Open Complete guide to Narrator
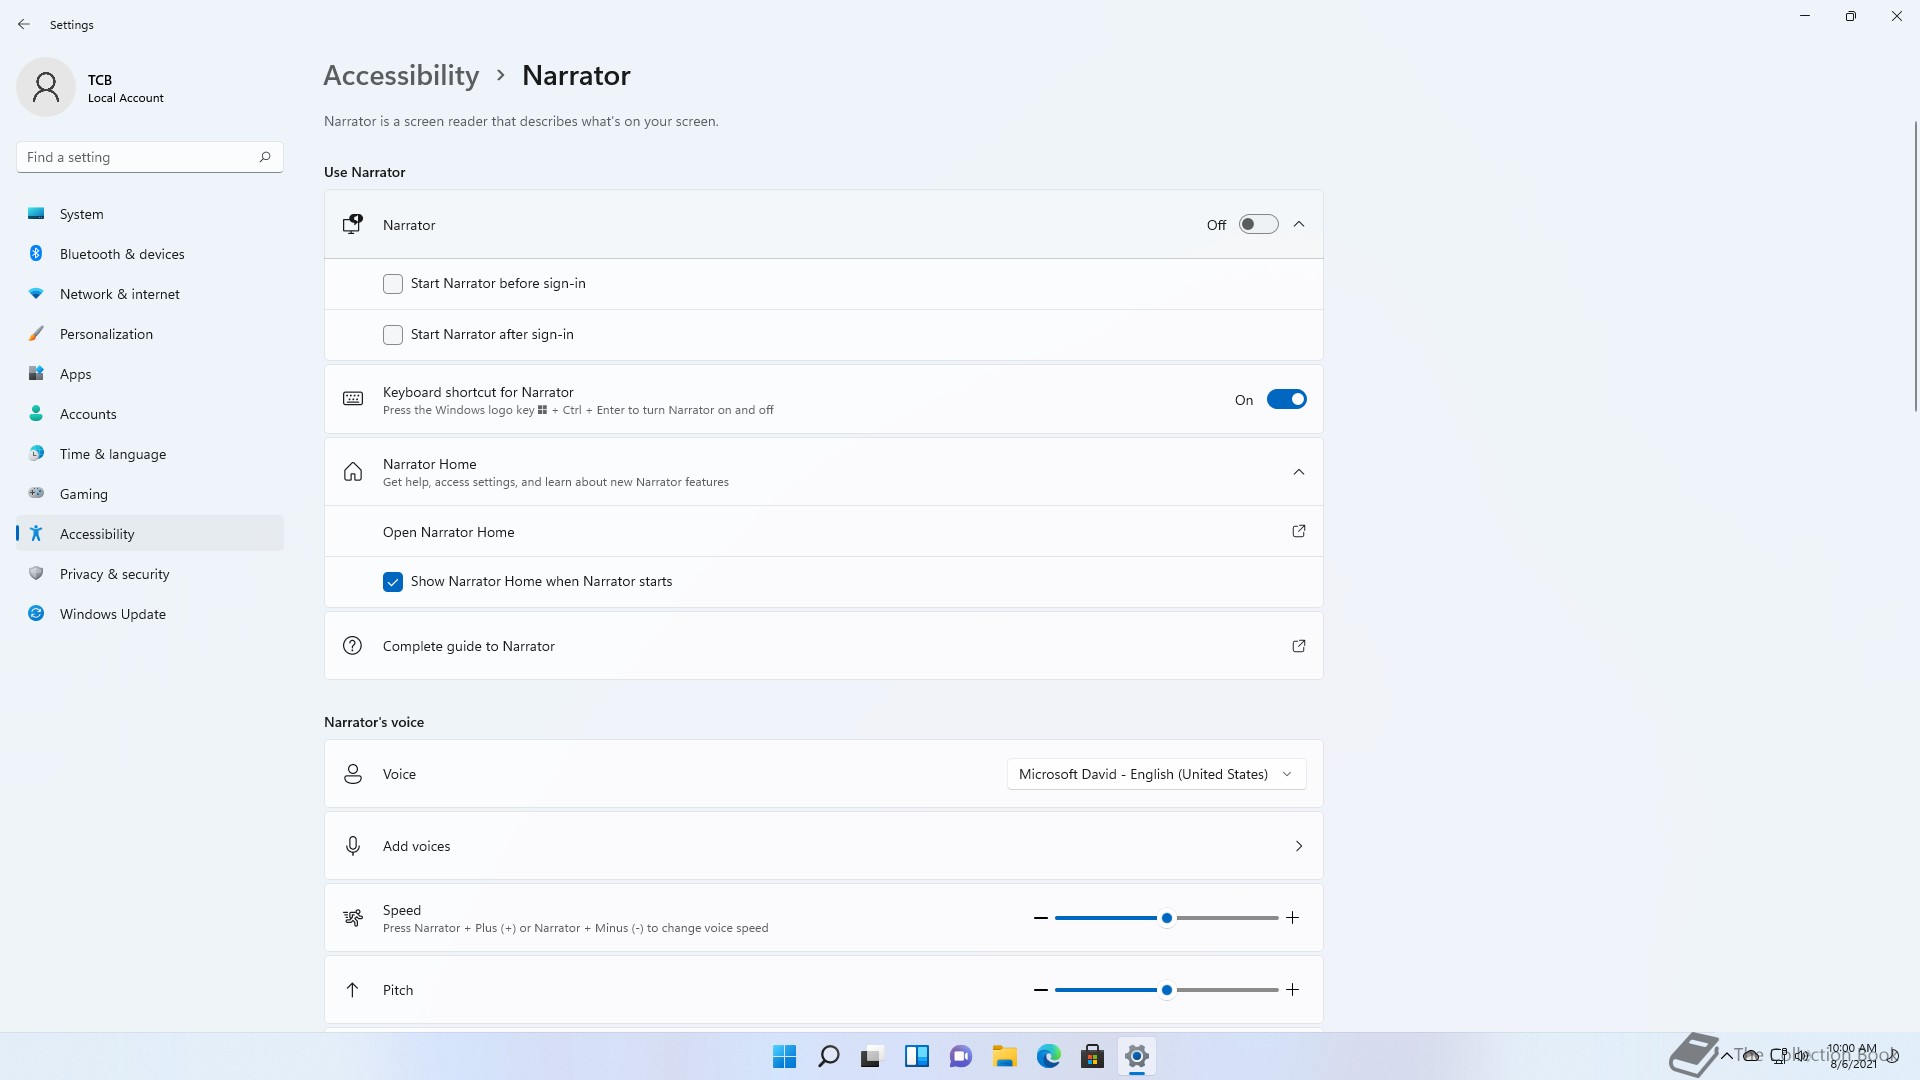The width and height of the screenshot is (1920, 1080). 823,646
